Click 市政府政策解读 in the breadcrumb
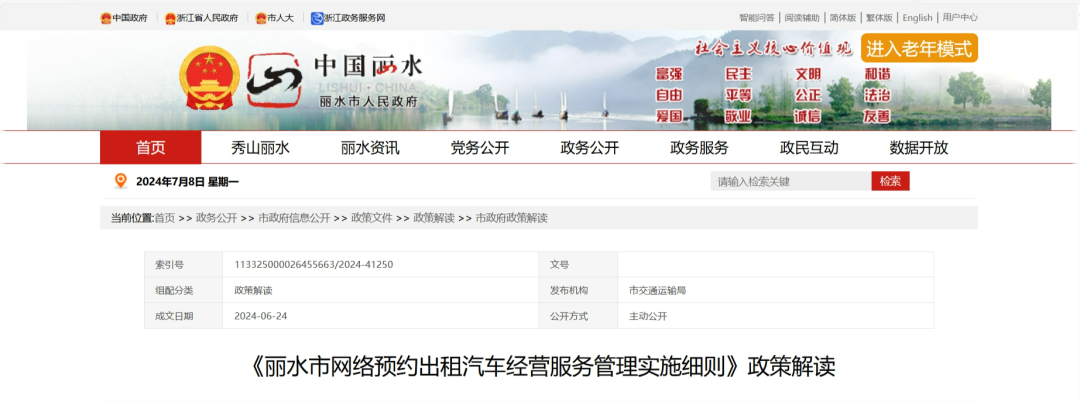The image size is (1080, 402). click(x=512, y=218)
